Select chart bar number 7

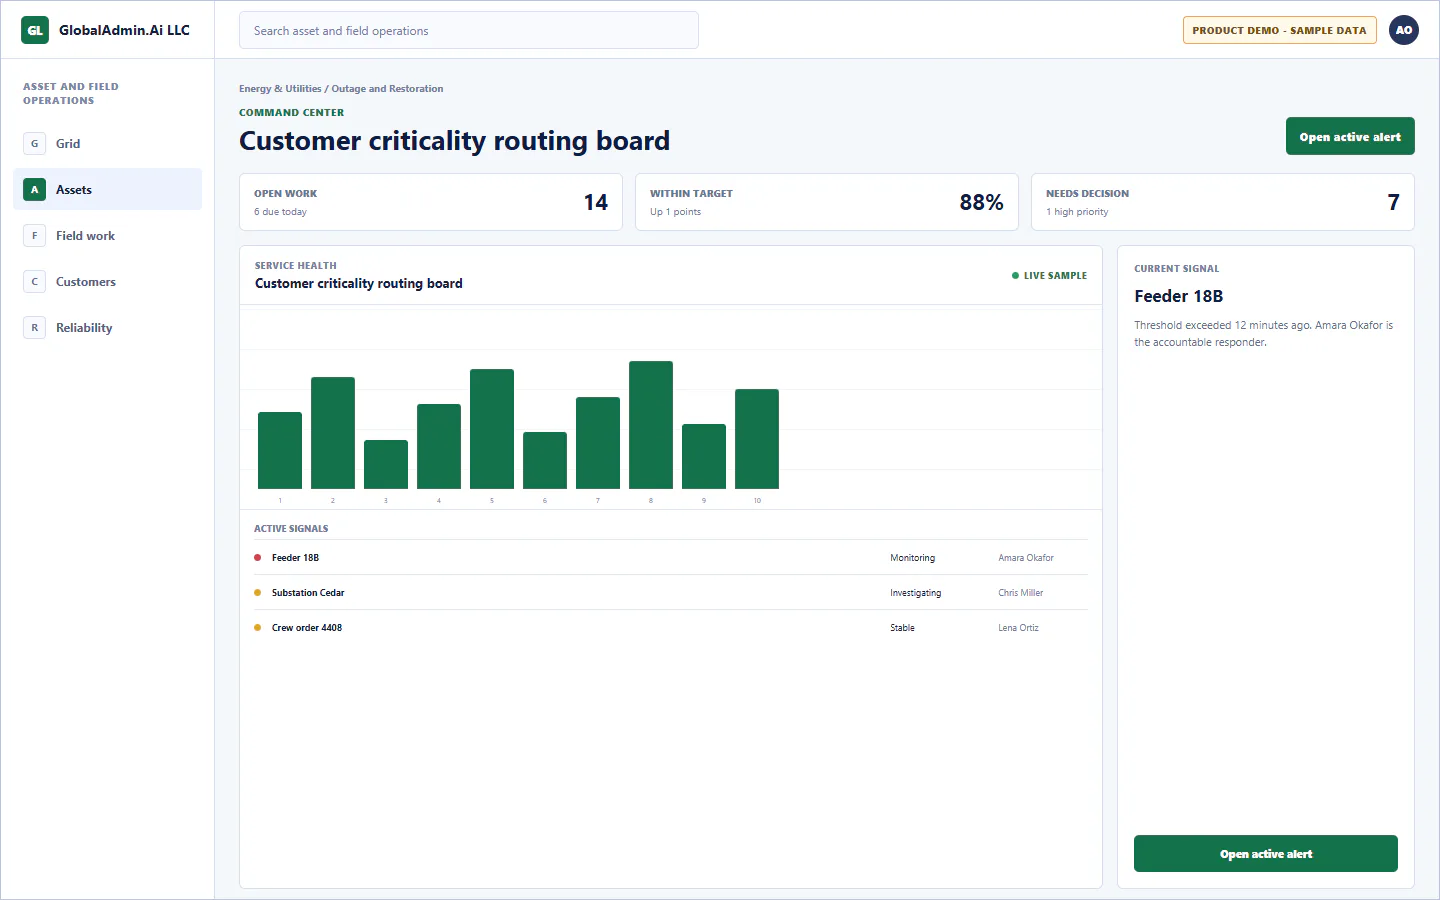(x=598, y=443)
